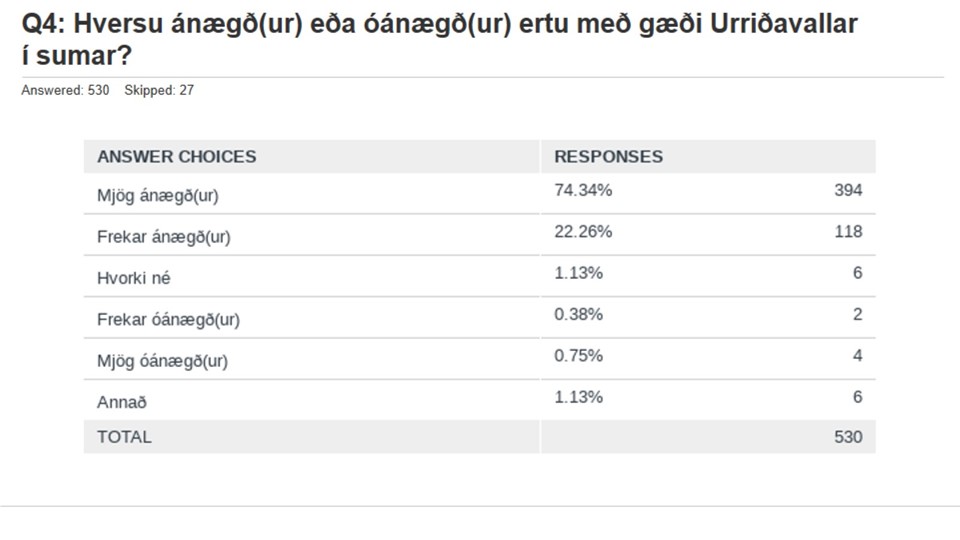Click the Frekar óánægð(ur) answer row
The image size is (960, 540).
click(479, 318)
